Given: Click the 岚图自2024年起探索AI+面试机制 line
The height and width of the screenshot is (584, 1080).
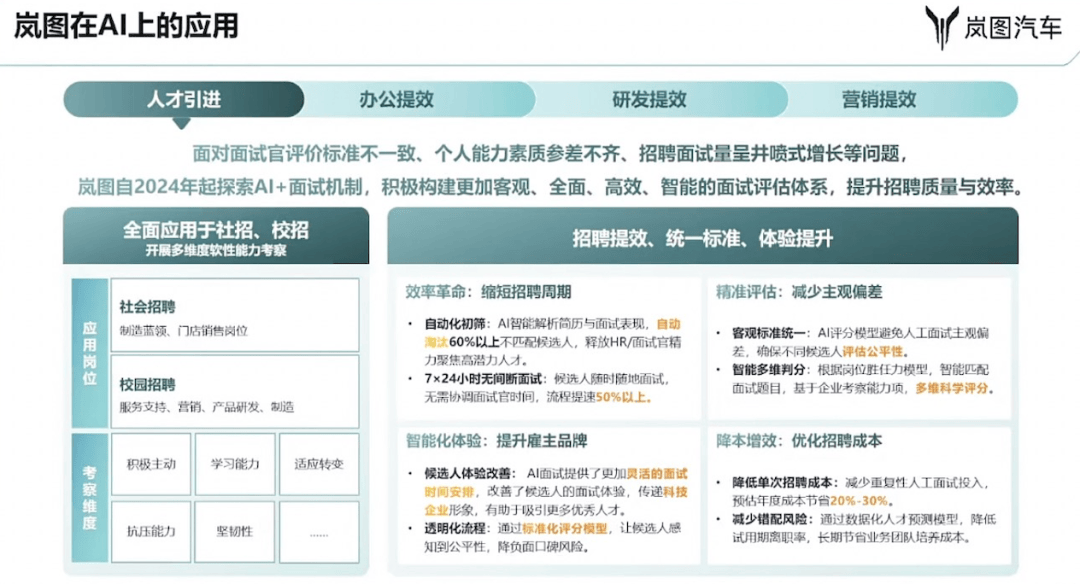Looking at the screenshot, I should 550,187.
